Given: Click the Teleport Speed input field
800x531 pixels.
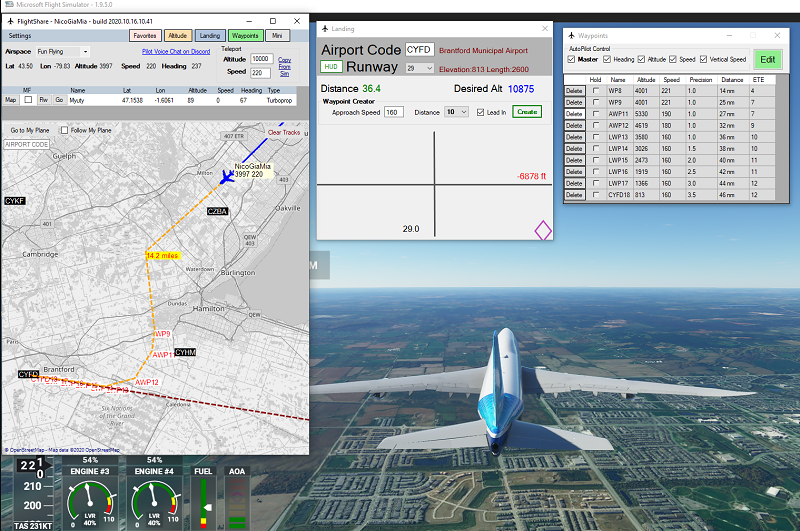Looking at the screenshot, I should coord(260,73).
